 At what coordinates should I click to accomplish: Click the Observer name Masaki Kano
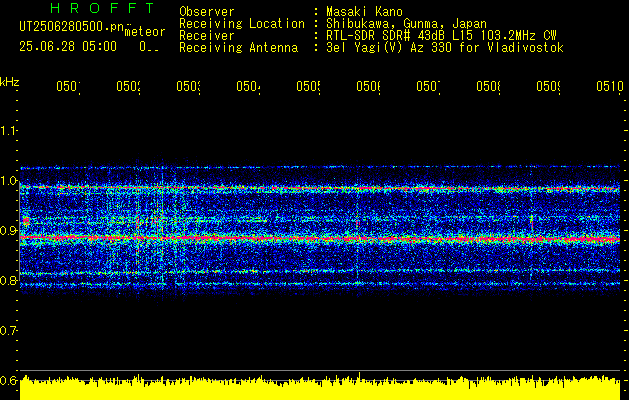coord(364,12)
